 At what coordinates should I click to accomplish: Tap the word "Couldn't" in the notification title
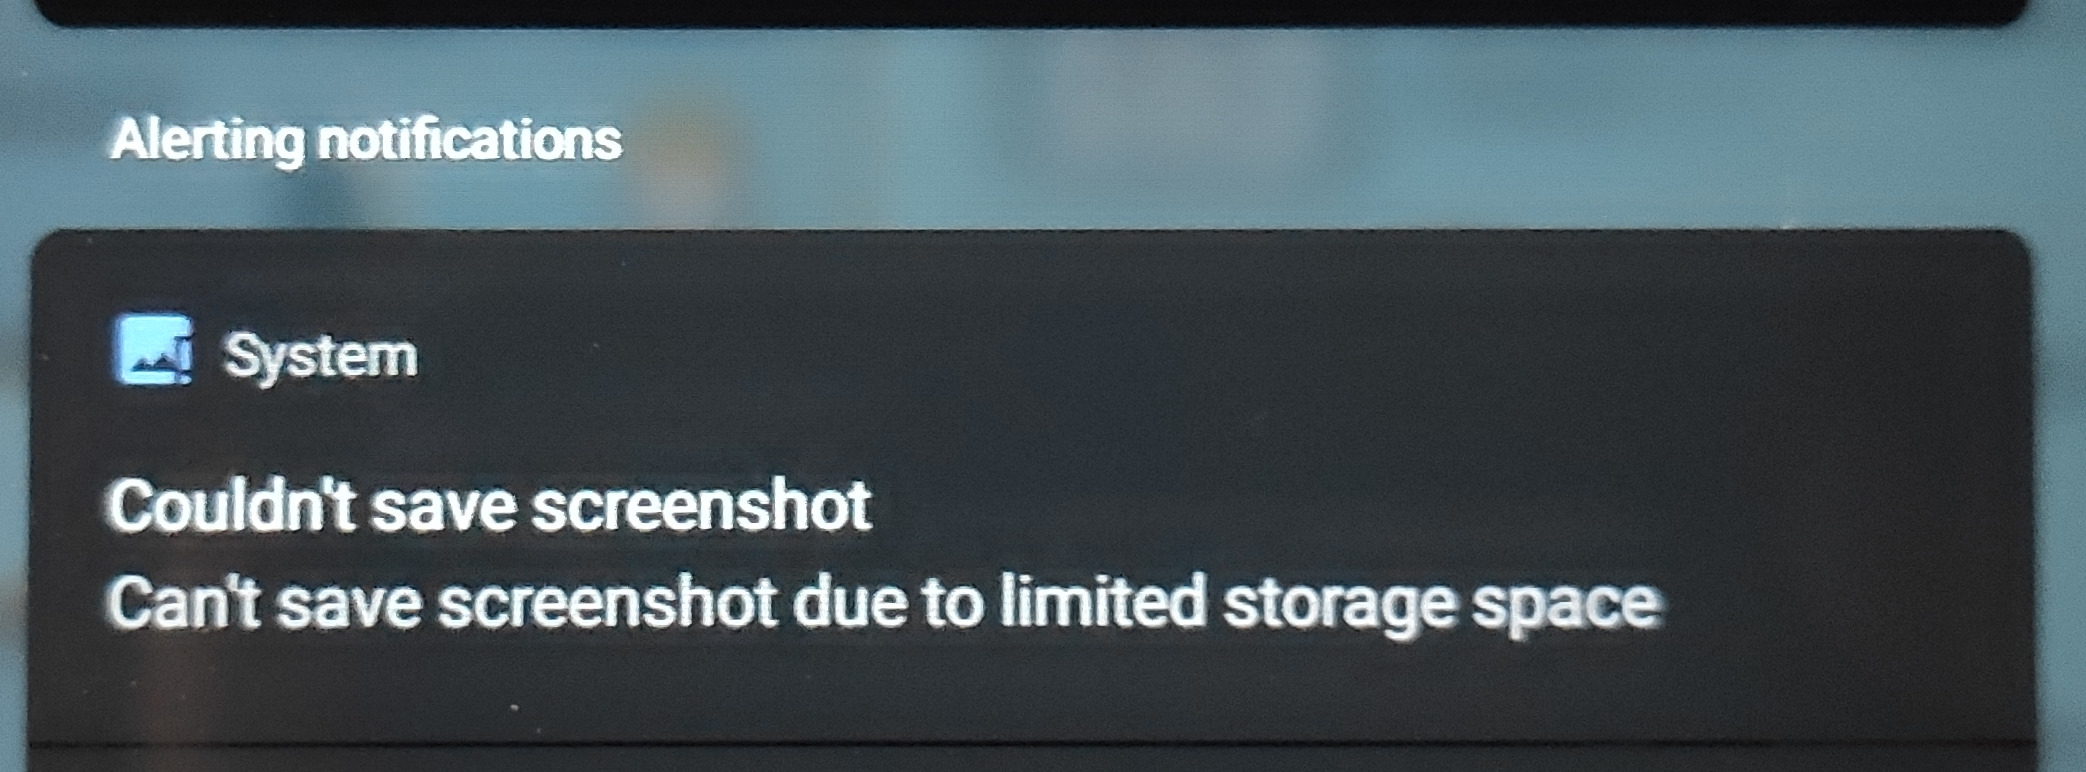(x=231, y=505)
